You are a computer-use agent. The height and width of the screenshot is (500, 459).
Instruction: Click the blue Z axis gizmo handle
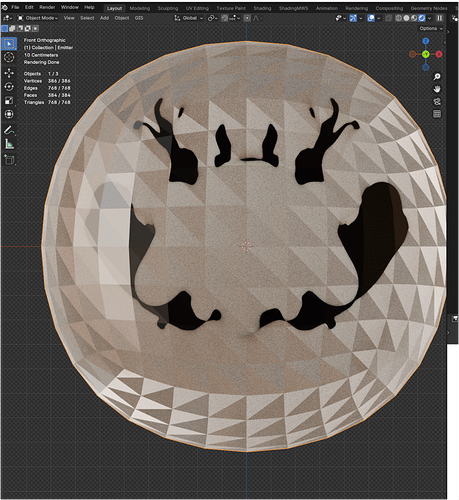(426, 41)
